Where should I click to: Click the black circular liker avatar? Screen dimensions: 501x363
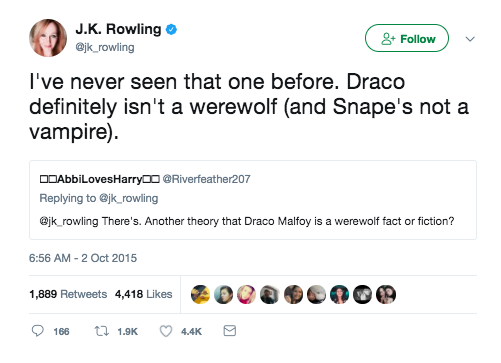pyautogui.click(x=363, y=294)
